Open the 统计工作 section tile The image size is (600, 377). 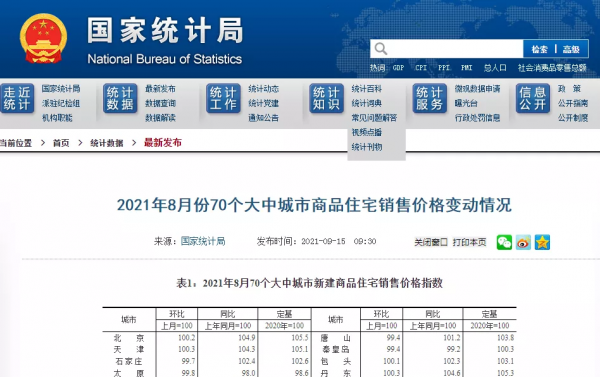coord(223,98)
